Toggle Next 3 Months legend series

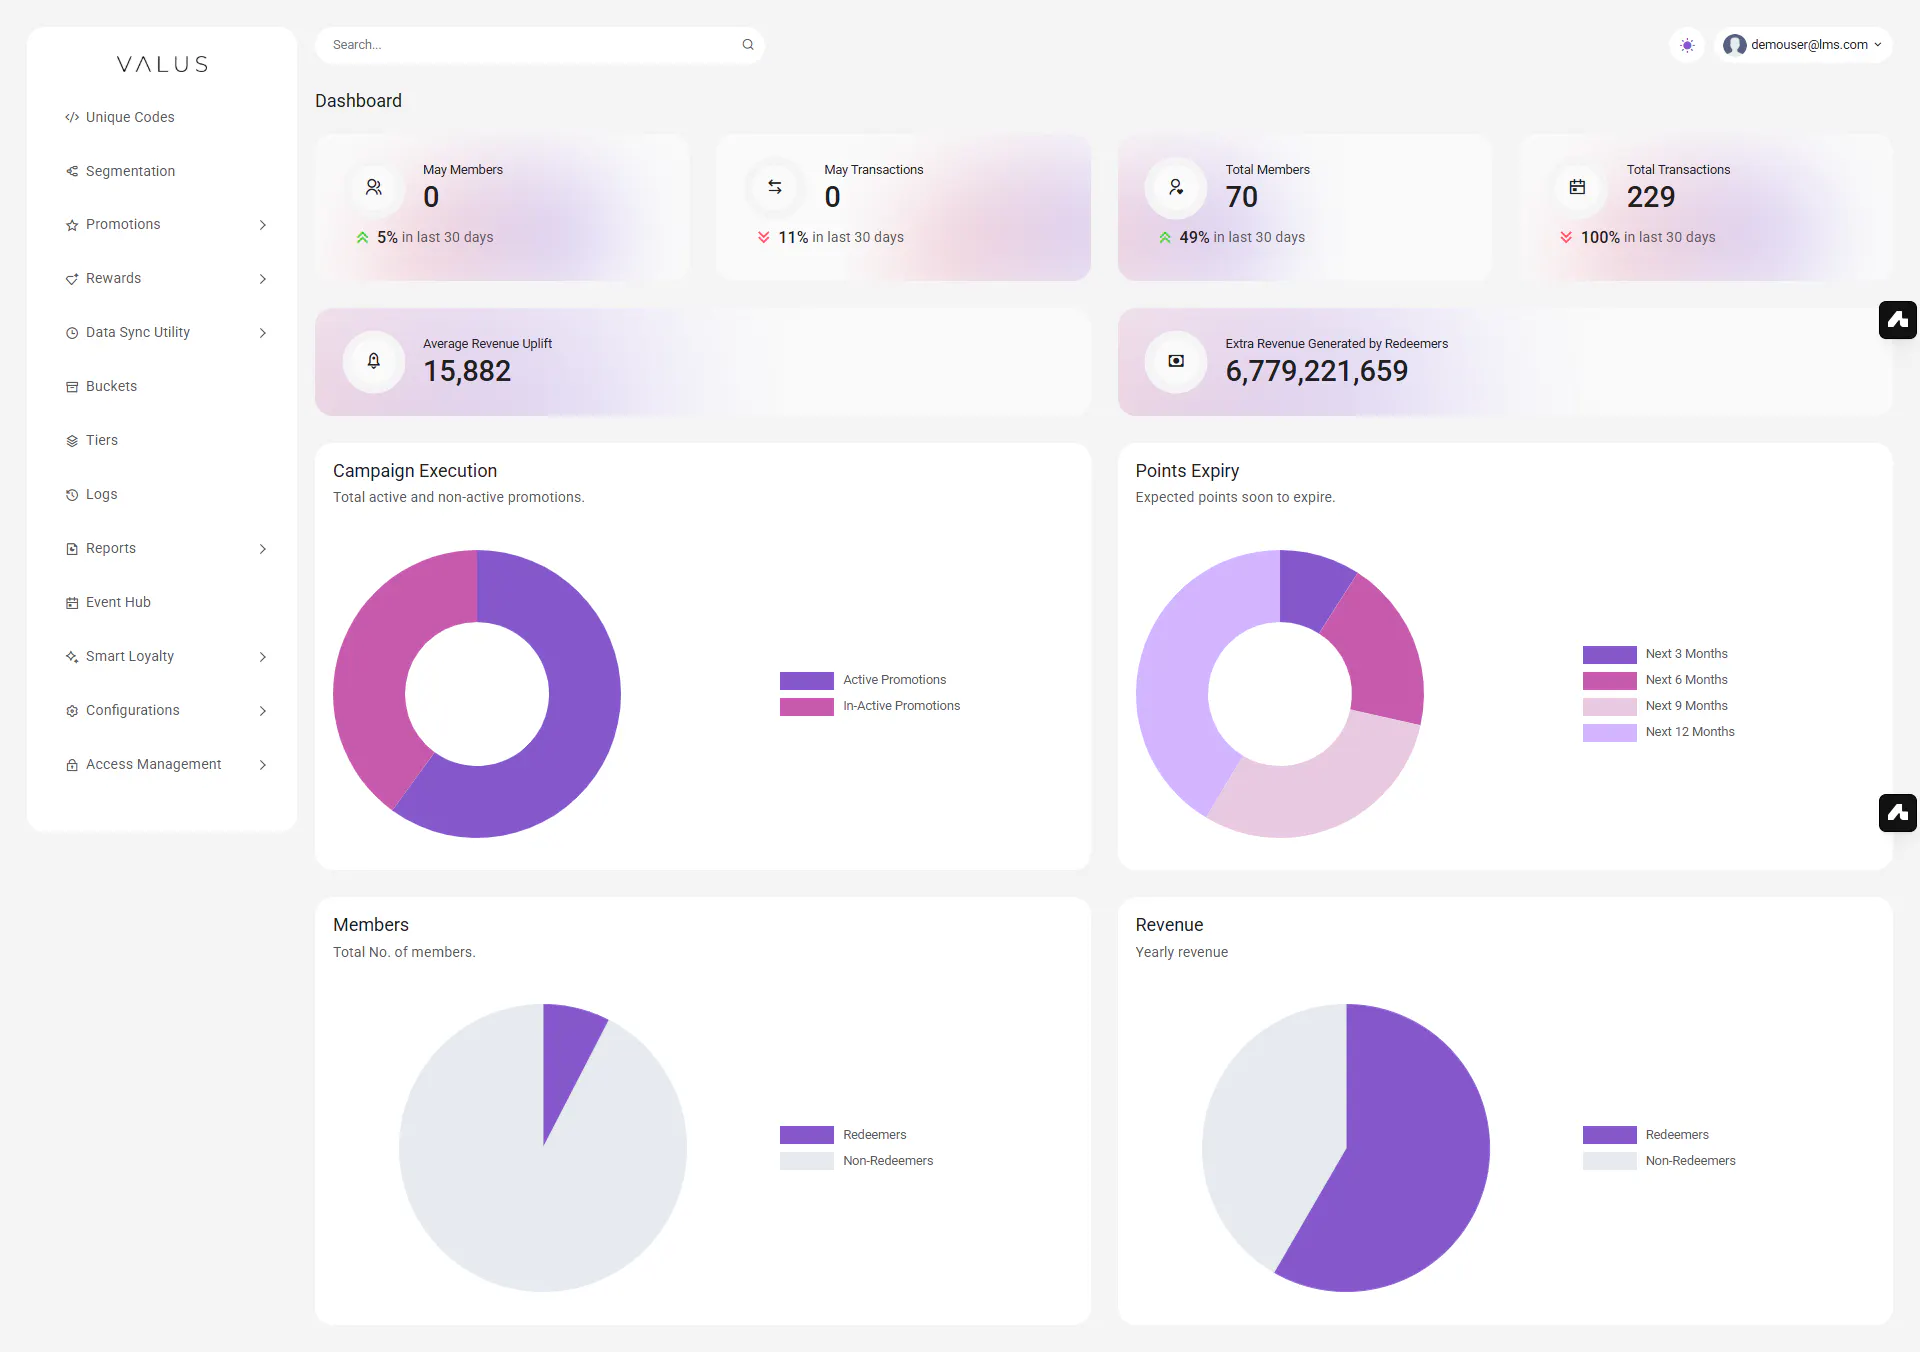1655,654
